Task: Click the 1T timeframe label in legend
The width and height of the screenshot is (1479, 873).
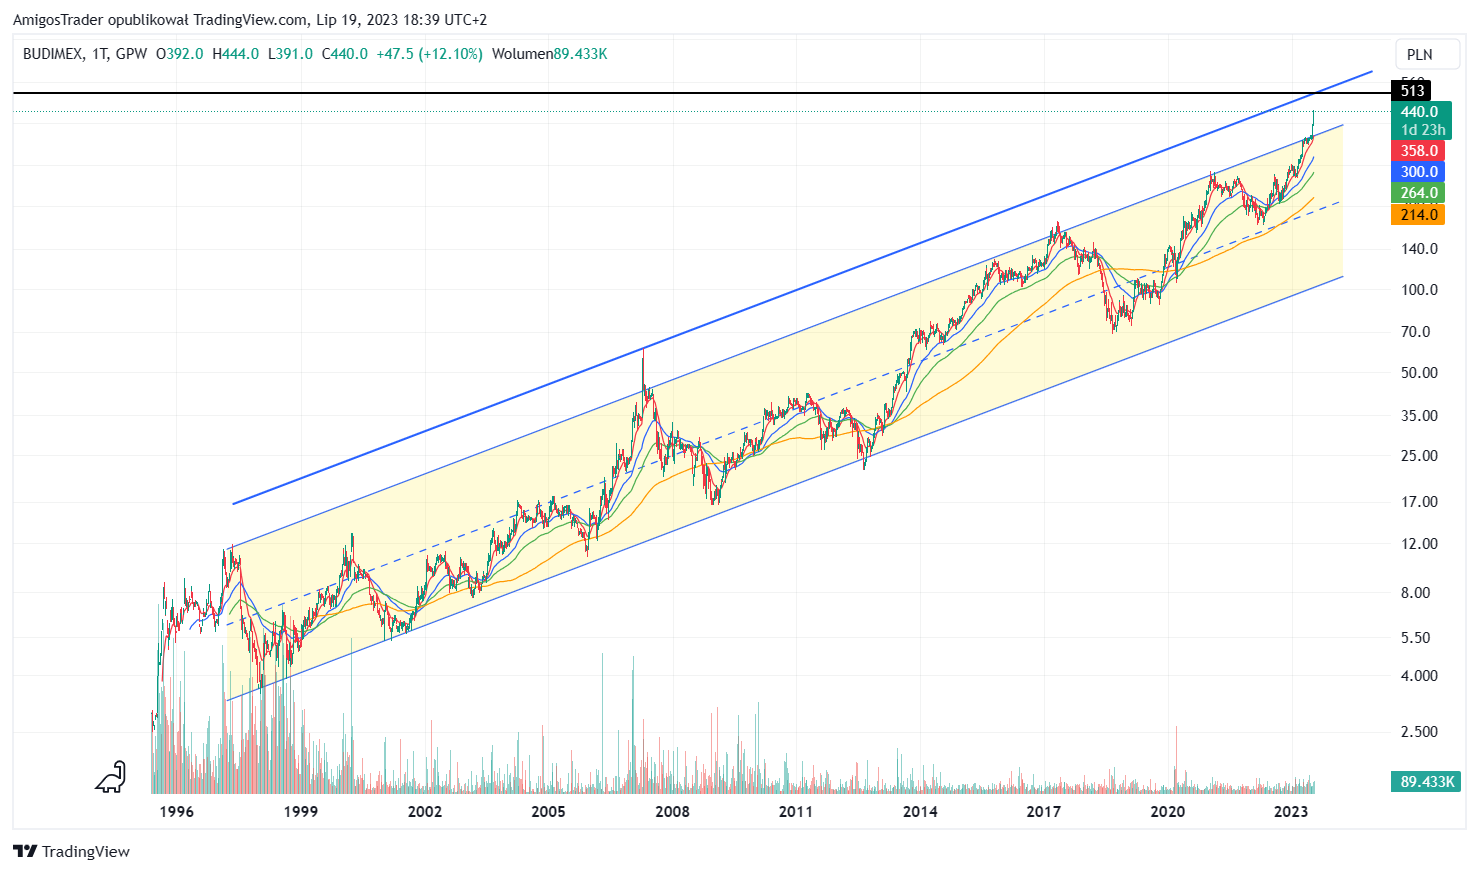Action: click(99, 54)
